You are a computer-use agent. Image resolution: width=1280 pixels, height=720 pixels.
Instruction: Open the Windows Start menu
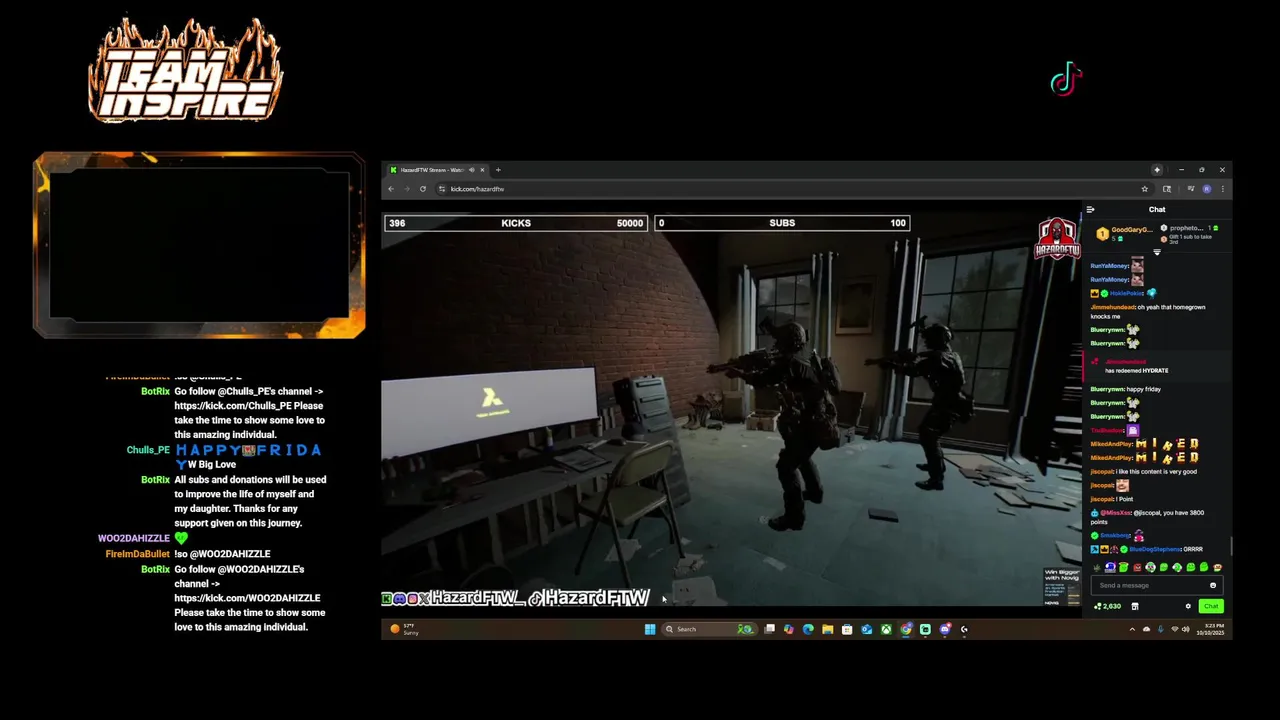[x=650, y=629]
